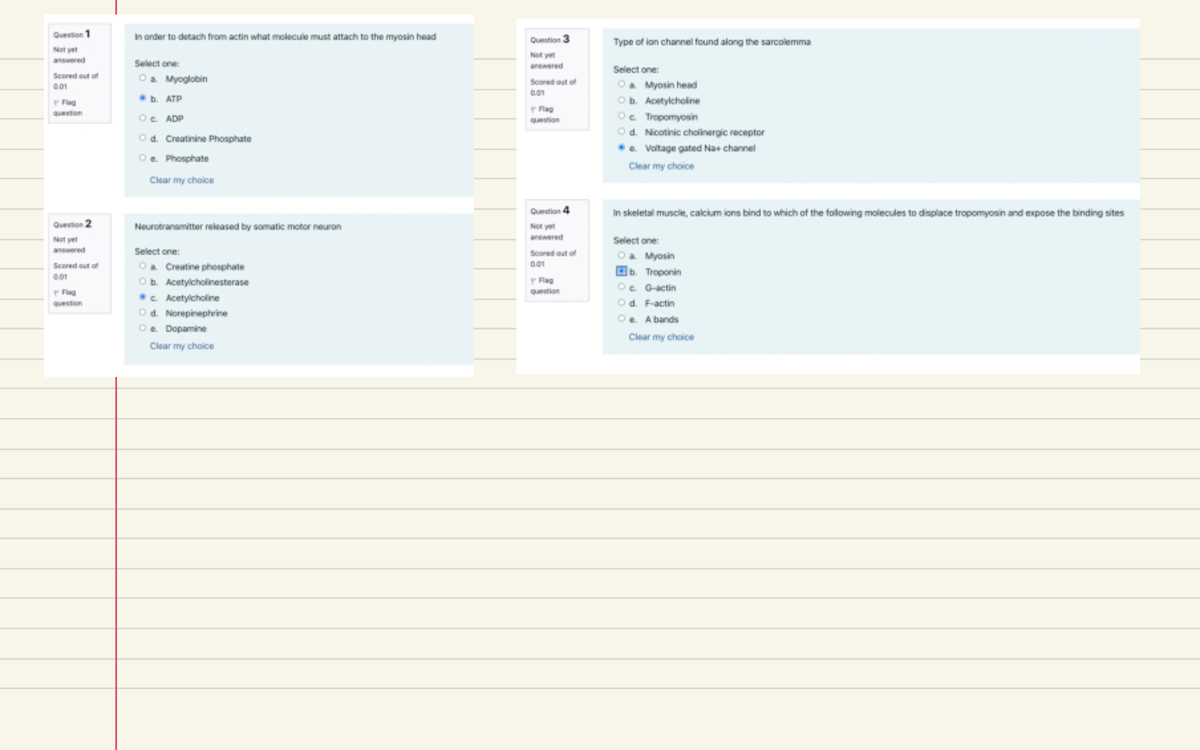Pick the ADP radio button
The image size is (1200, 750).
coord(143,119)
